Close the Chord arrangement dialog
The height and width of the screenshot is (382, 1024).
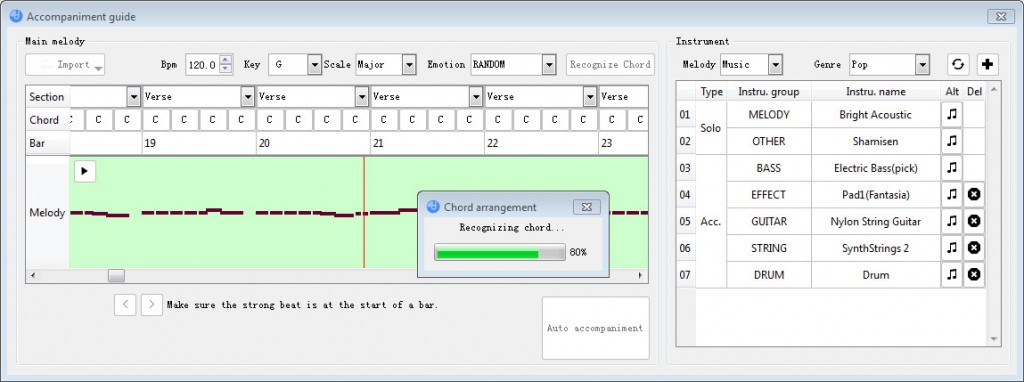586,207
